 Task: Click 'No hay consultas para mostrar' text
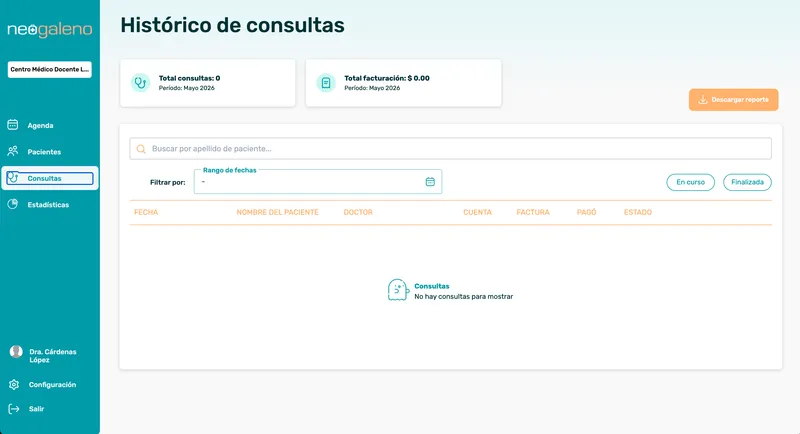pos(463,296)
